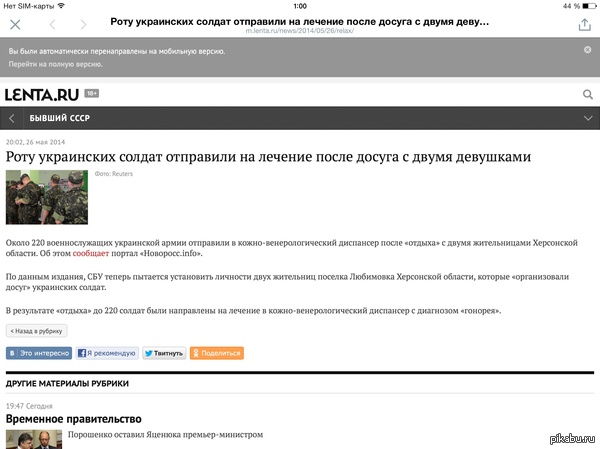Viewport: 600px width, 449px height.
Task: Open the Временное правительство article headline
Action: (x=73, y=419)
